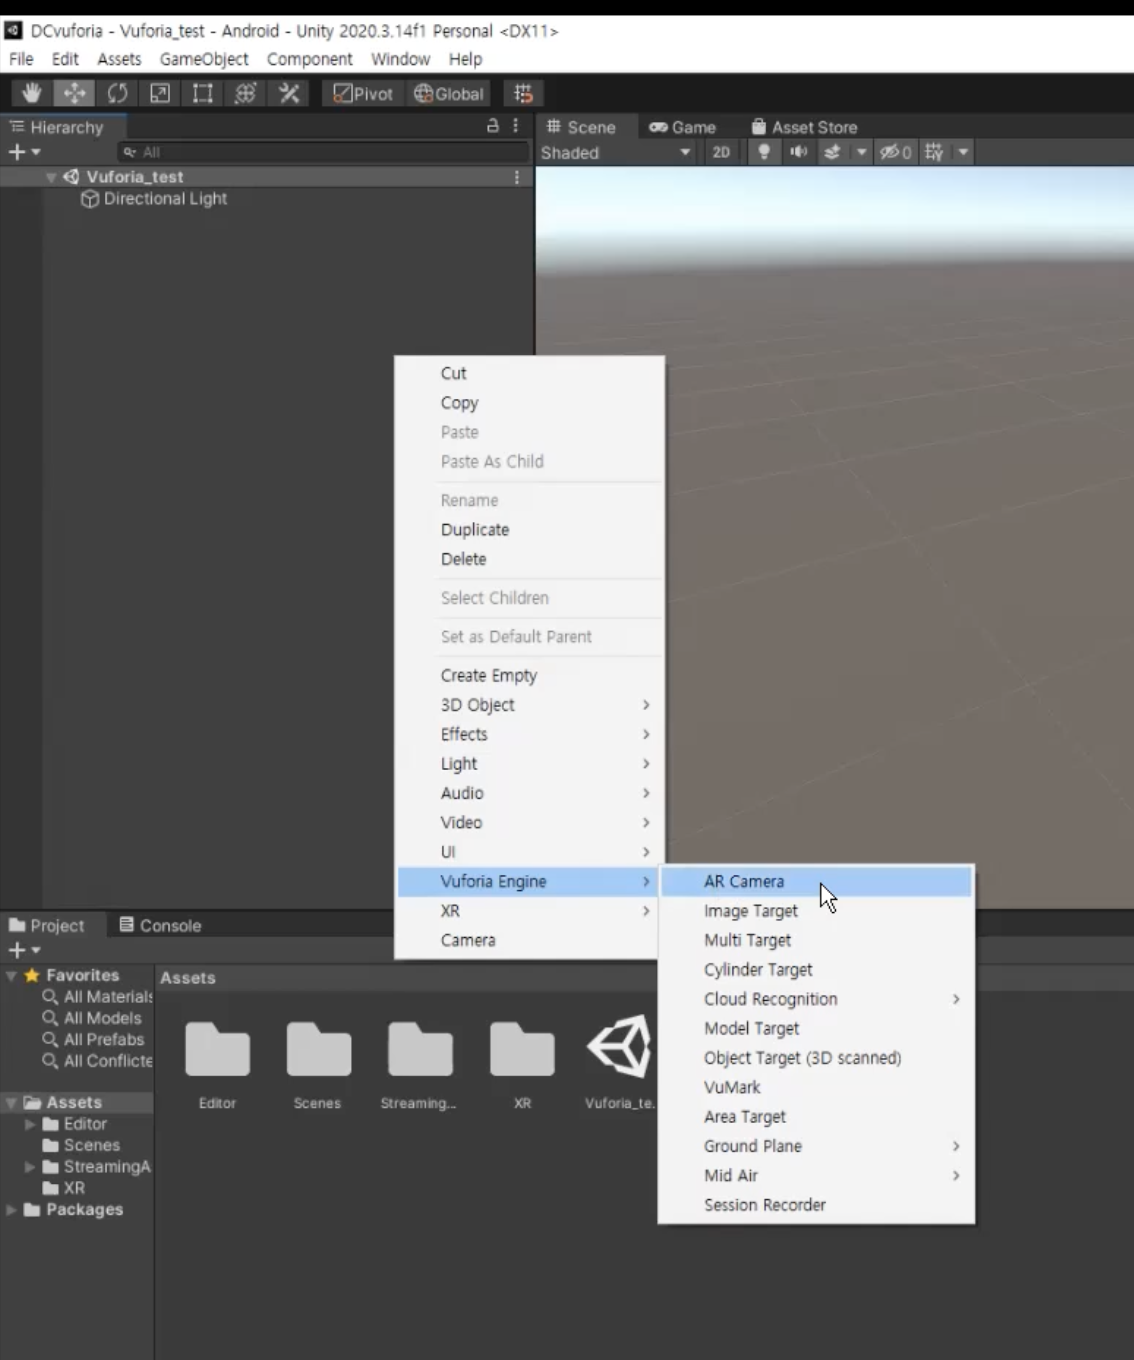
Task: Select the Hand tool
Action: pos(32,93)
